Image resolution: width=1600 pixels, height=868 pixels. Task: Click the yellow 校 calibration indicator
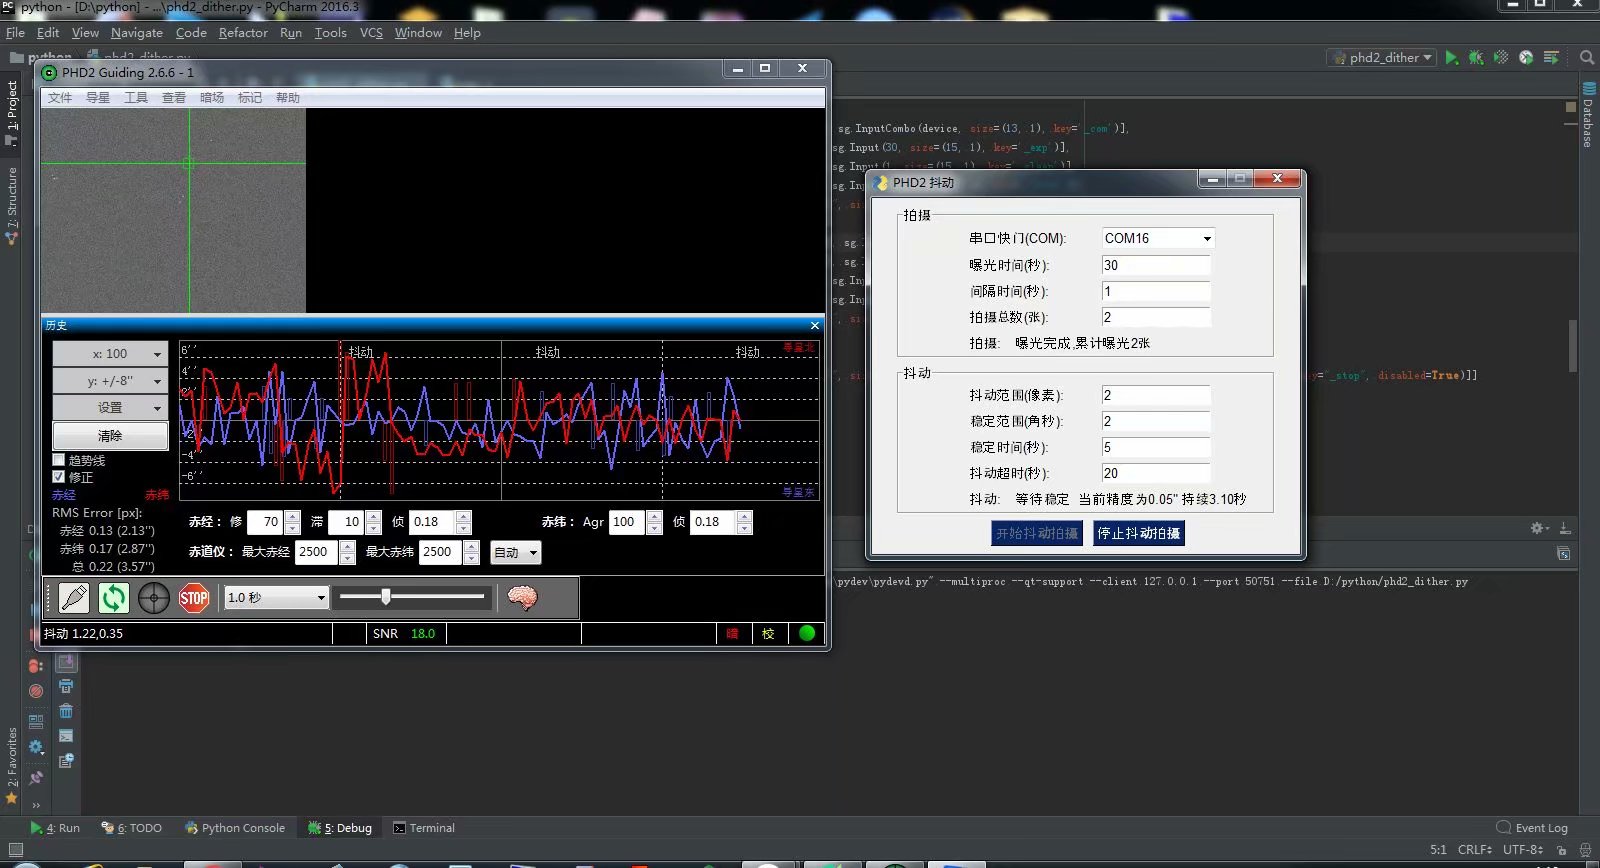point(768,633)
